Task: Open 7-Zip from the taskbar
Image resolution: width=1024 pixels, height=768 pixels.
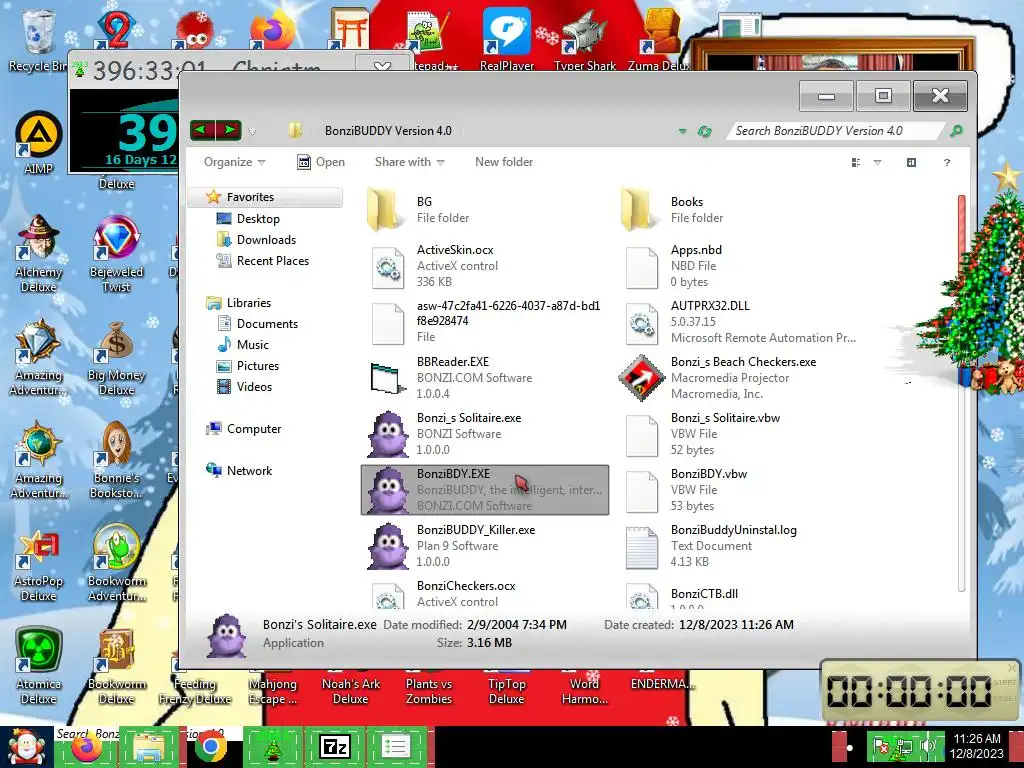Action: (x=334, y=747)
